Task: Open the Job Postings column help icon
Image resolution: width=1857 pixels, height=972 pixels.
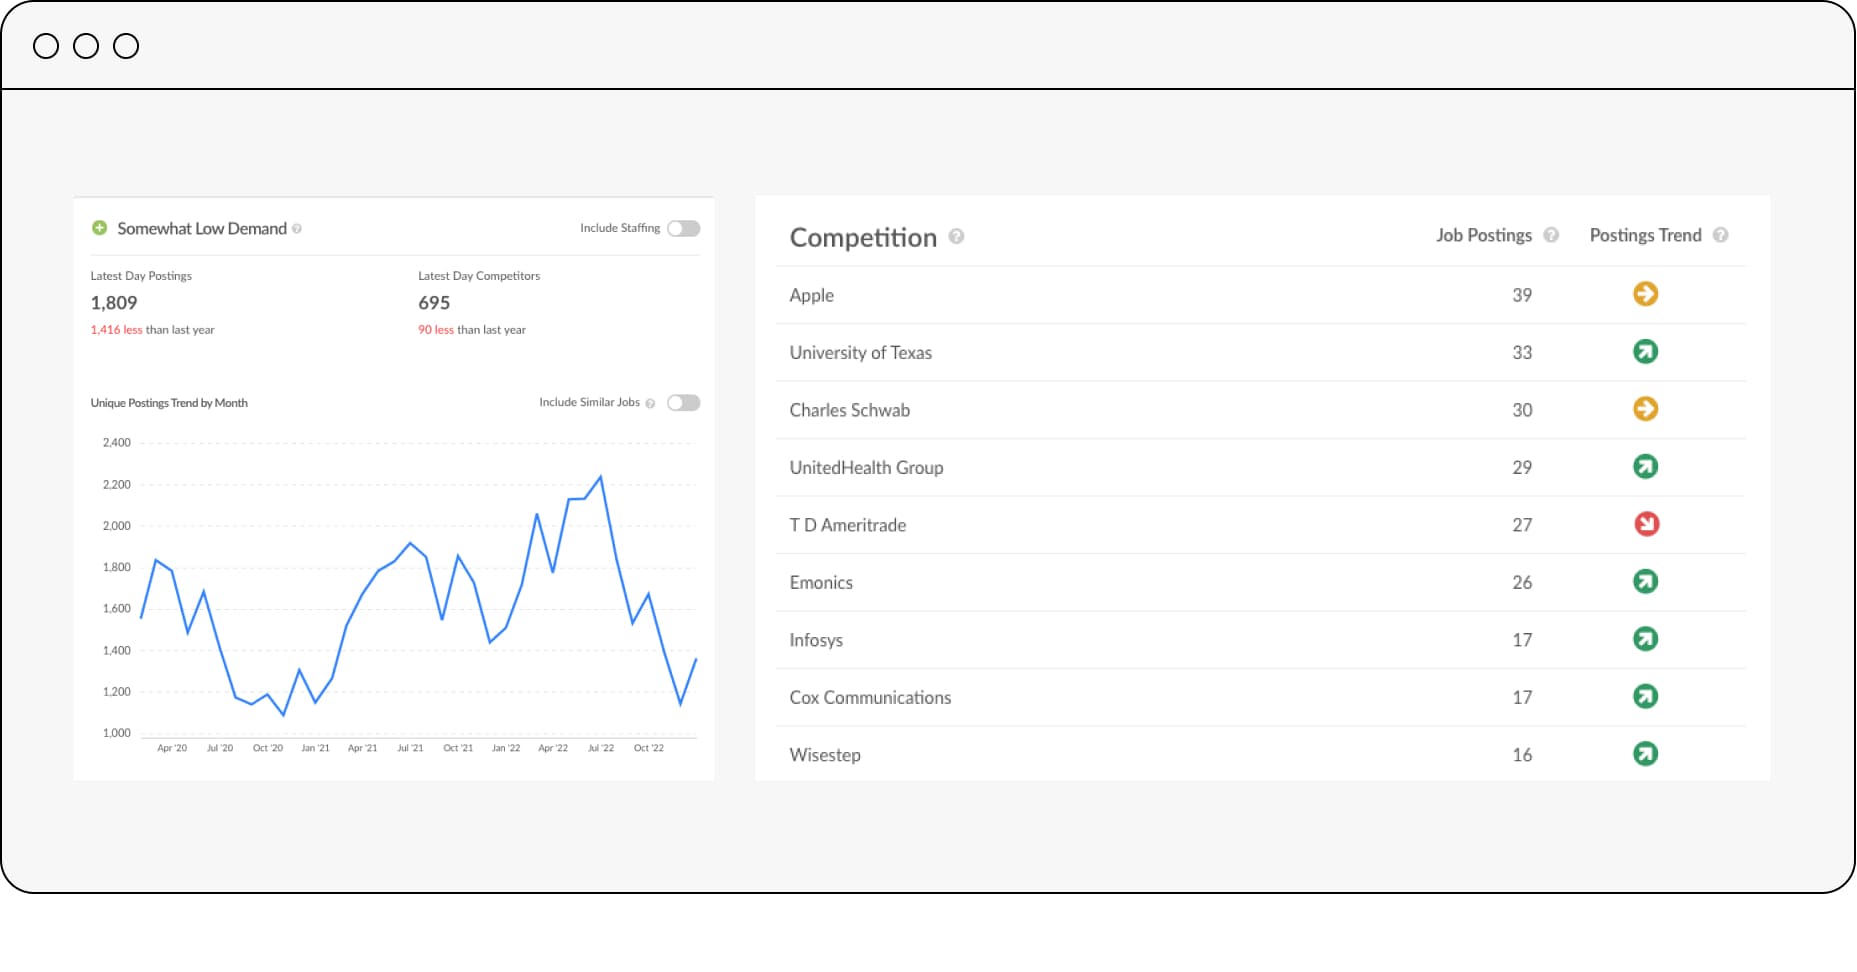Action: click(1551, 235)
